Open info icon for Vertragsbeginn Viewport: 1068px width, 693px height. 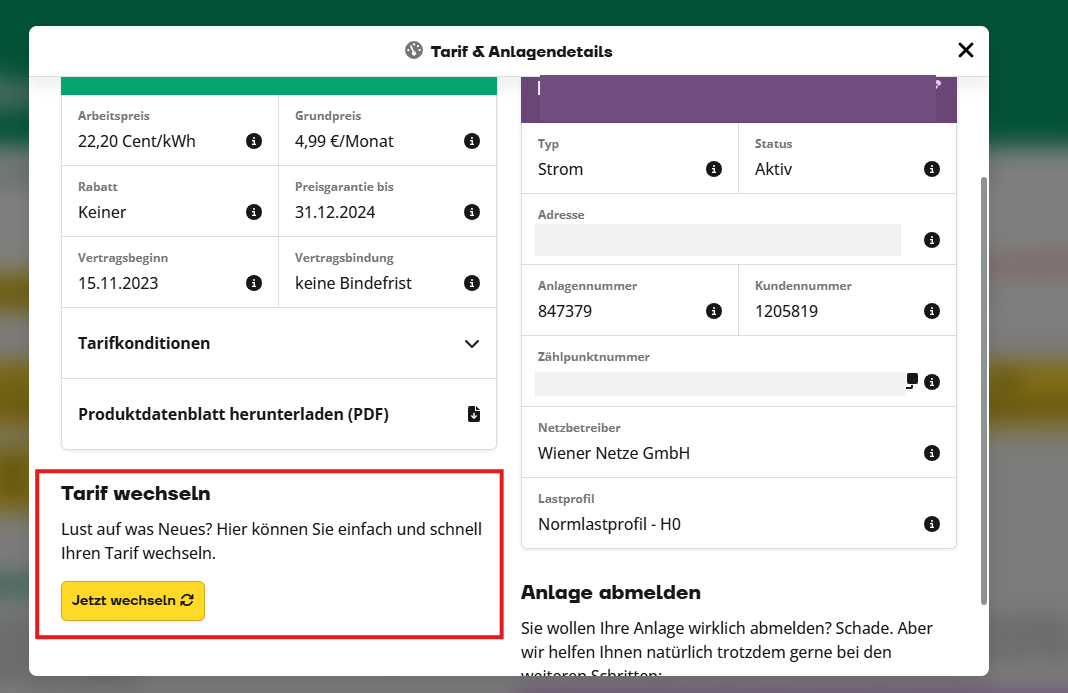254,283
